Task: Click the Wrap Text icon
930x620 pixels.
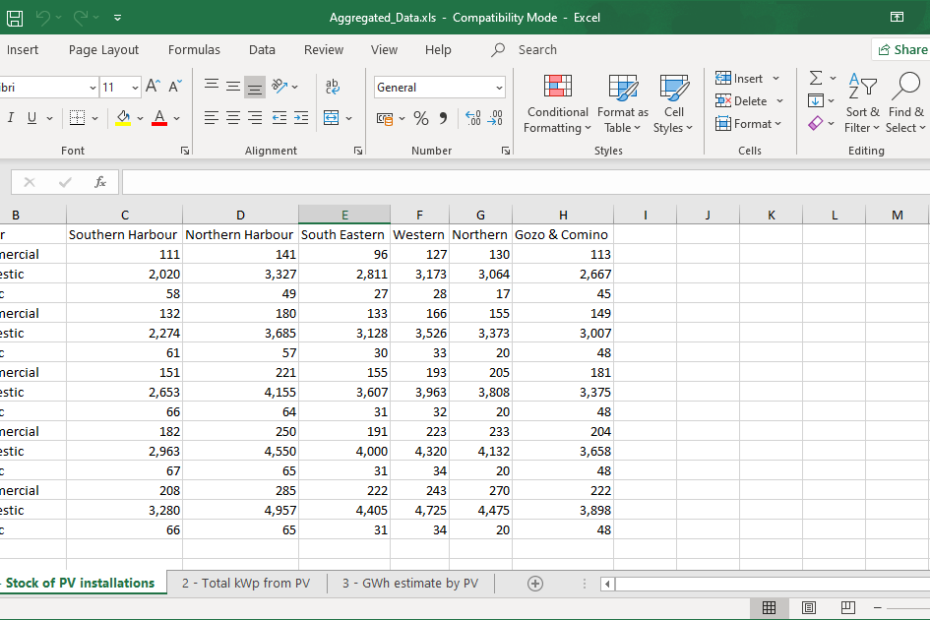Action: (333, 87)
